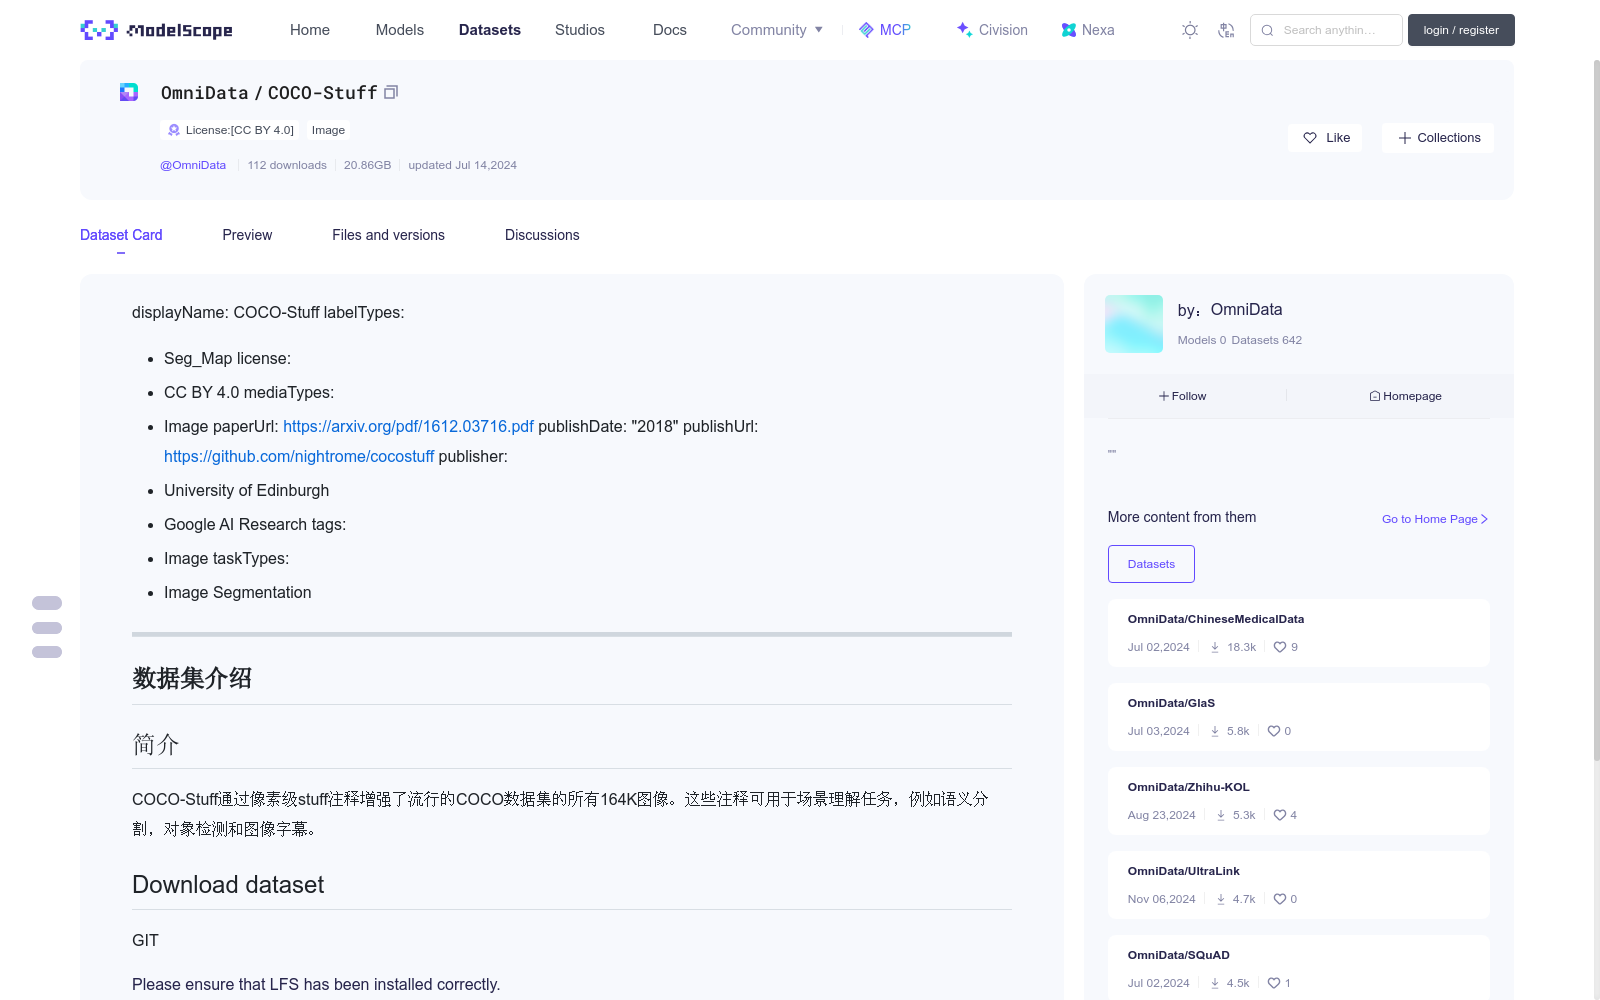Click the Like button label

pos(1338,138)
